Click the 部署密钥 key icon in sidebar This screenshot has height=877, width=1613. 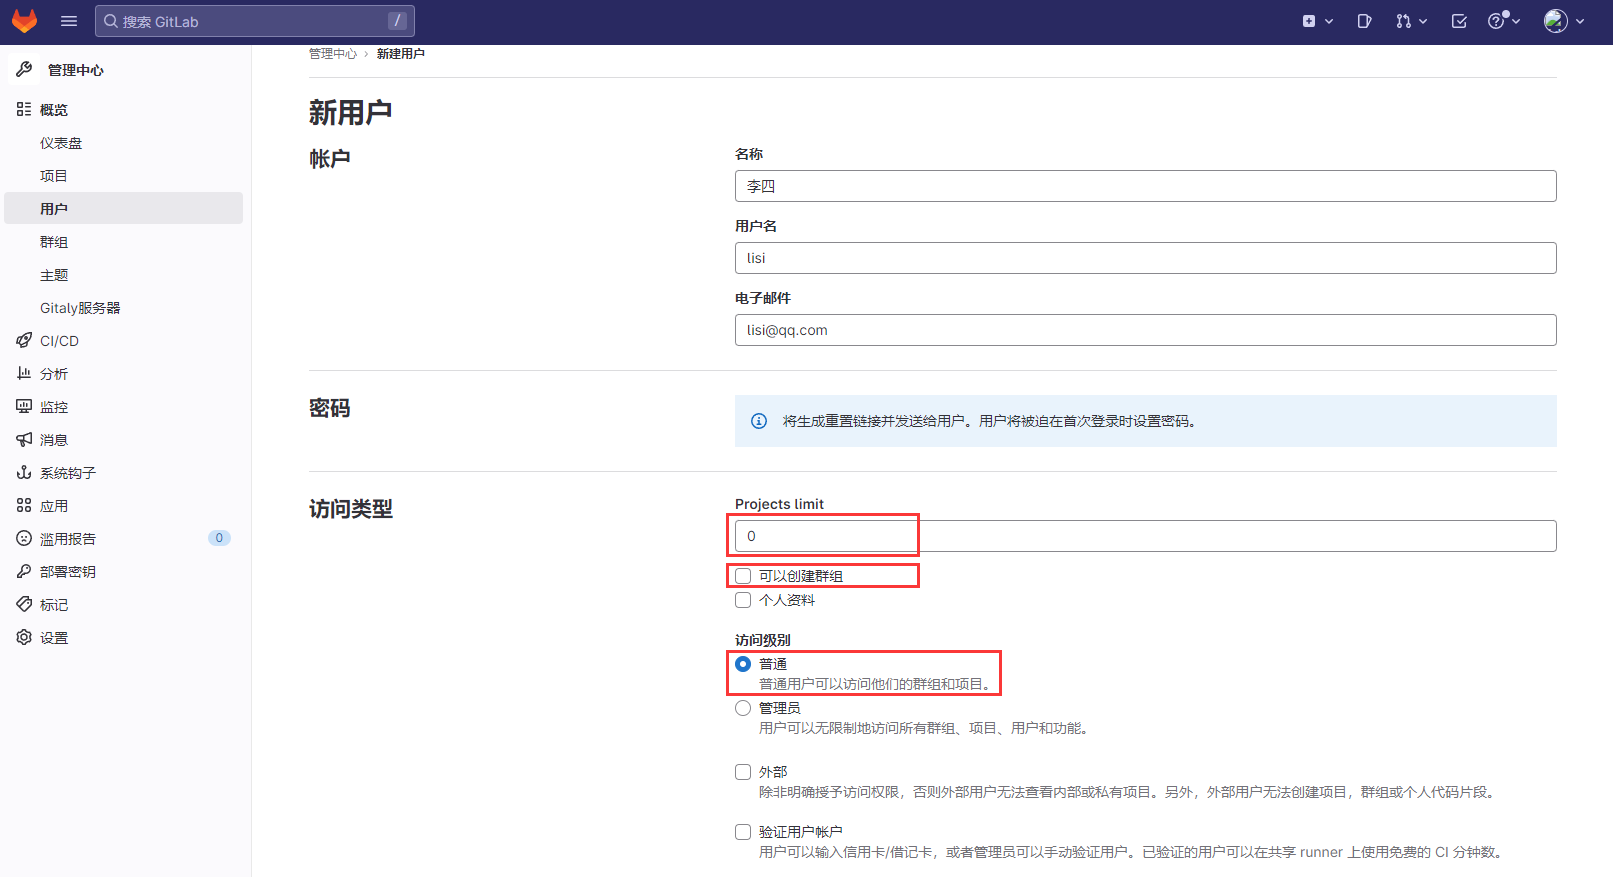[24, 572]
